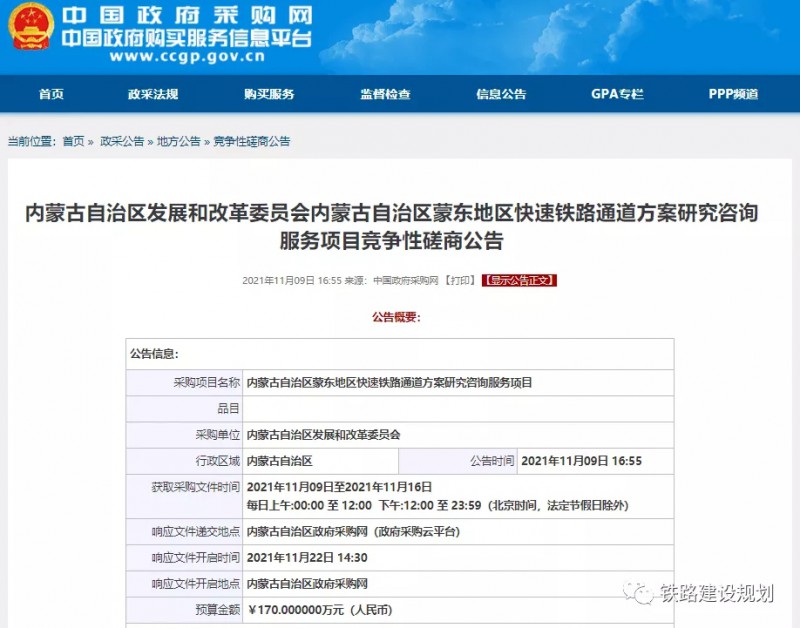Click the 公告时间 label cell
800x628 pixels.
pyautogui.click(x=458, y=461)
